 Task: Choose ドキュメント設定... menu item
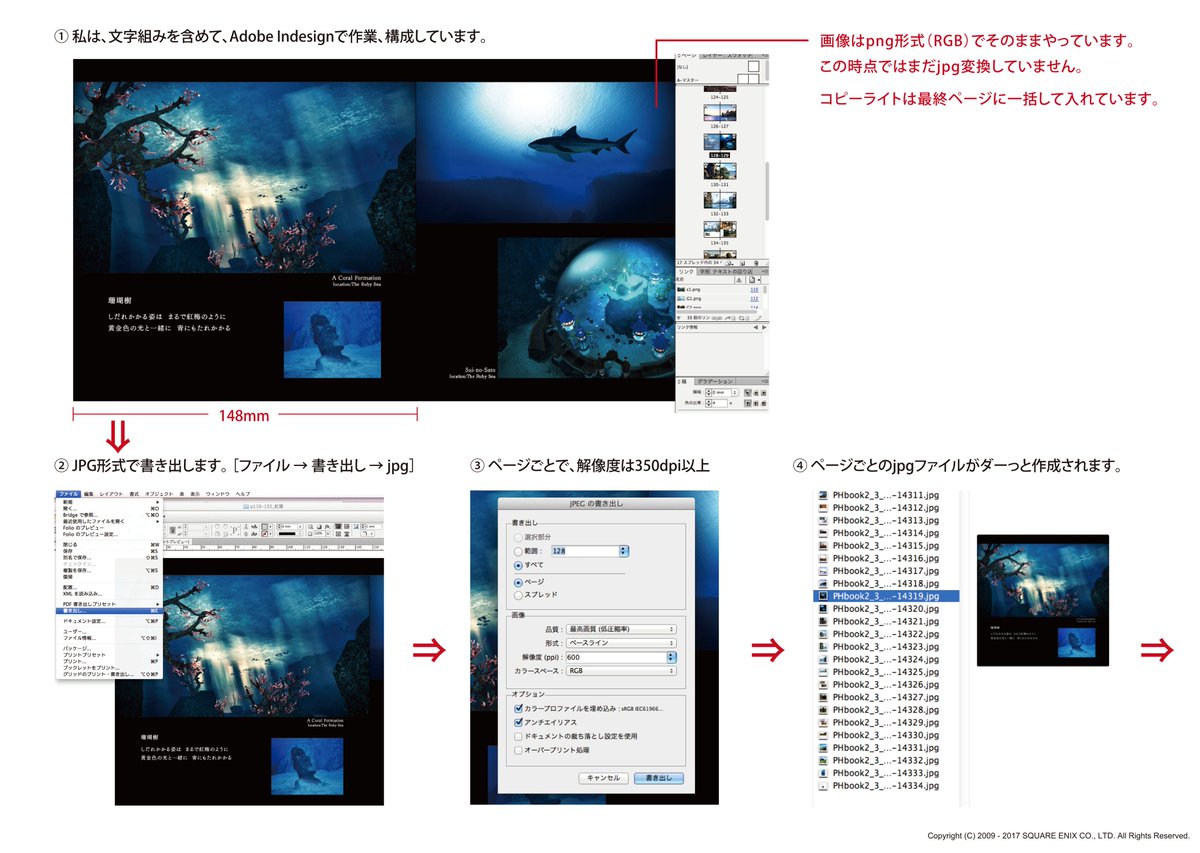click(109, 621)
